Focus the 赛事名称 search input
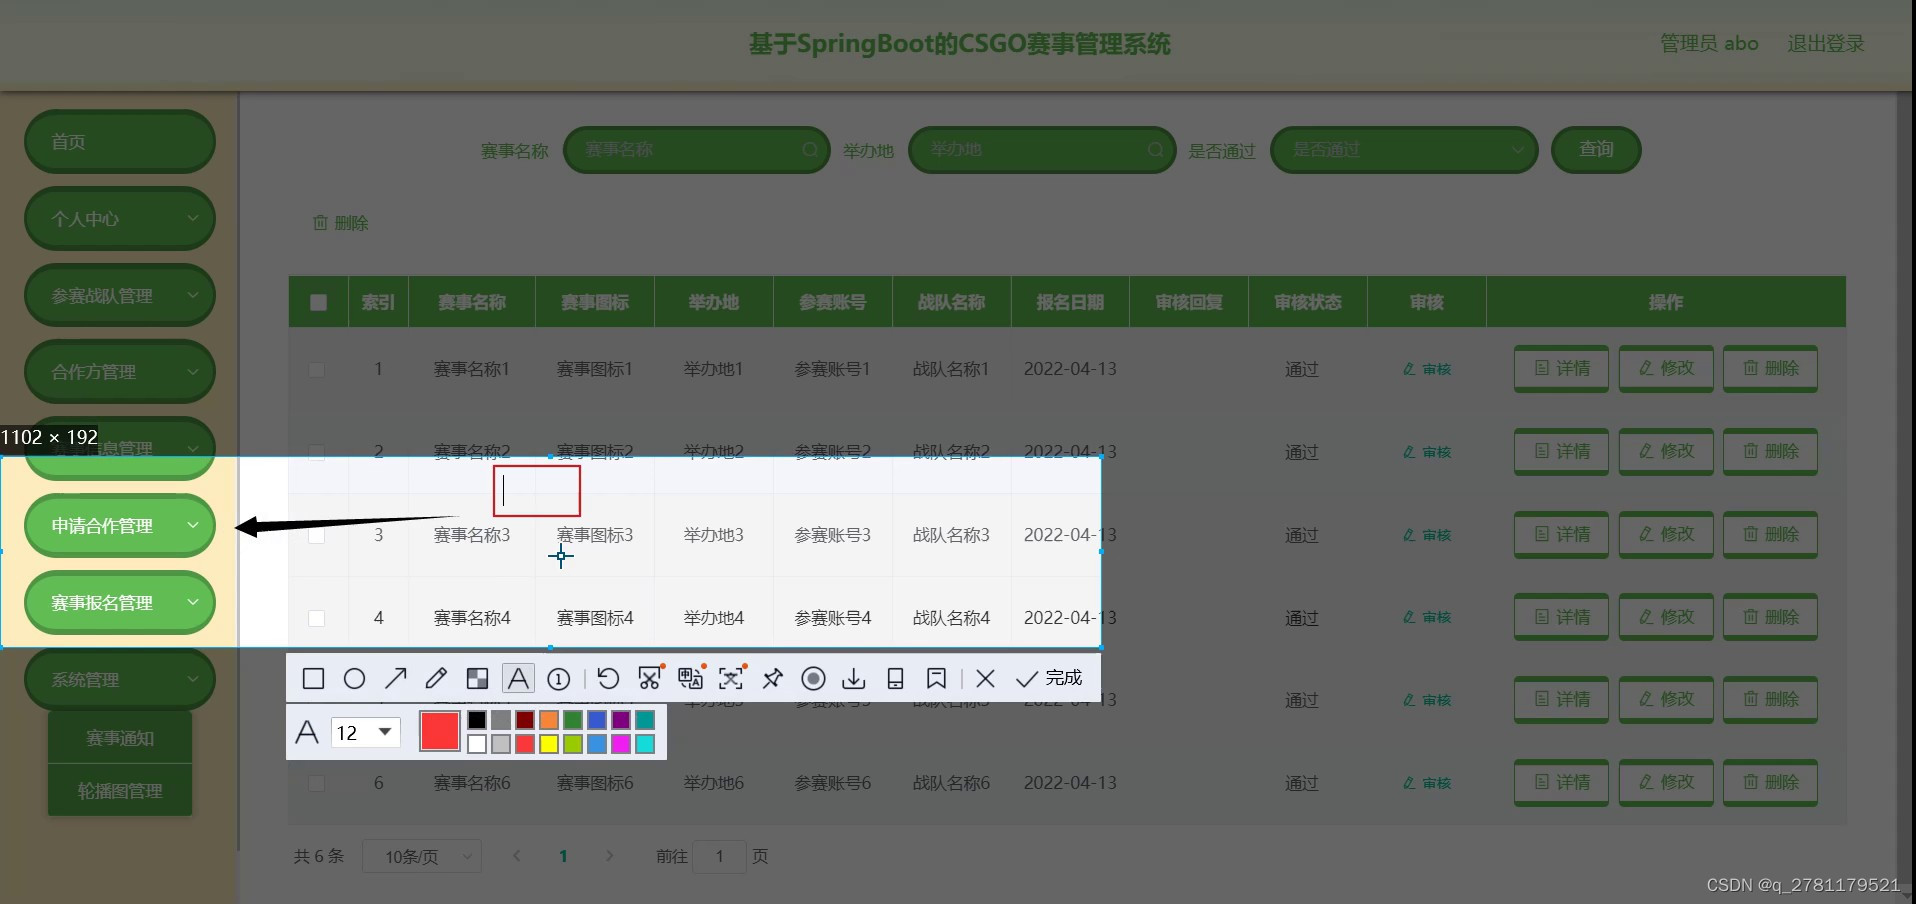Viewport: 1916px width, 904px height. point(697,150)
